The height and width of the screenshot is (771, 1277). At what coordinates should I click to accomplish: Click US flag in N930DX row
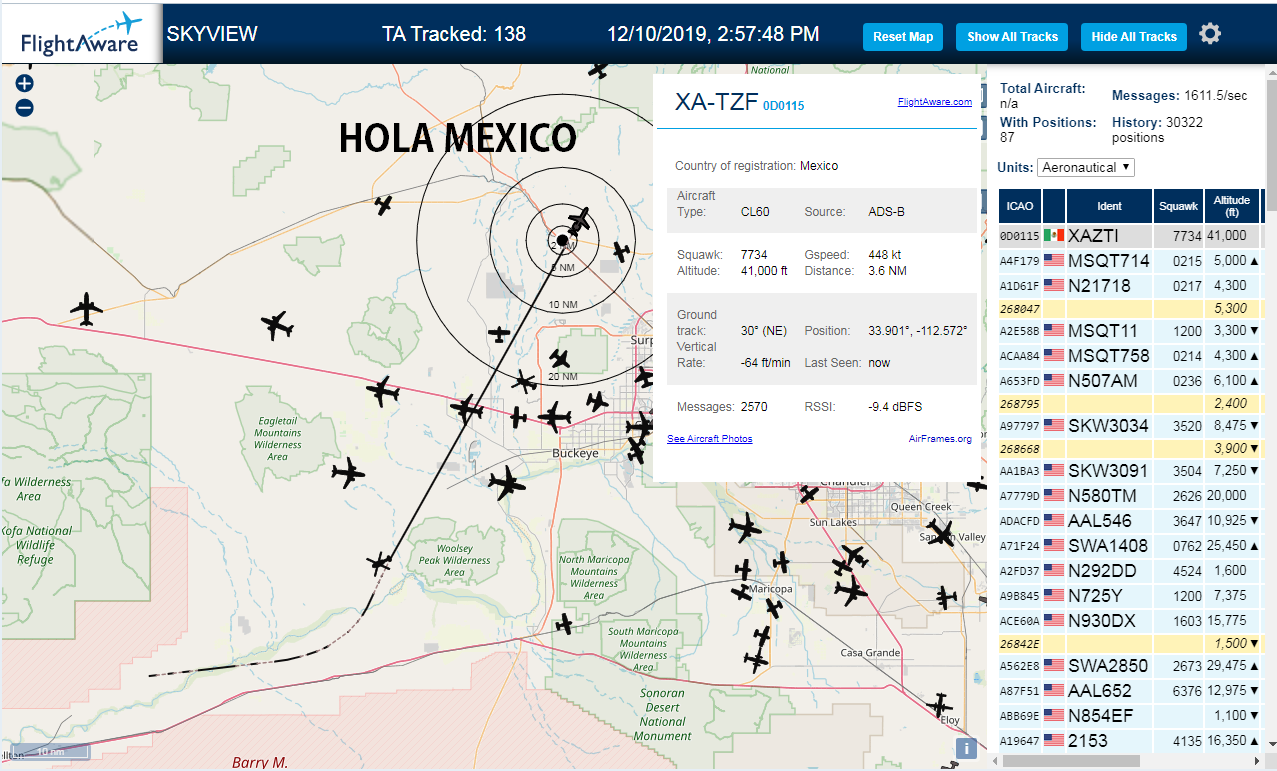(x=1053, y=620)
